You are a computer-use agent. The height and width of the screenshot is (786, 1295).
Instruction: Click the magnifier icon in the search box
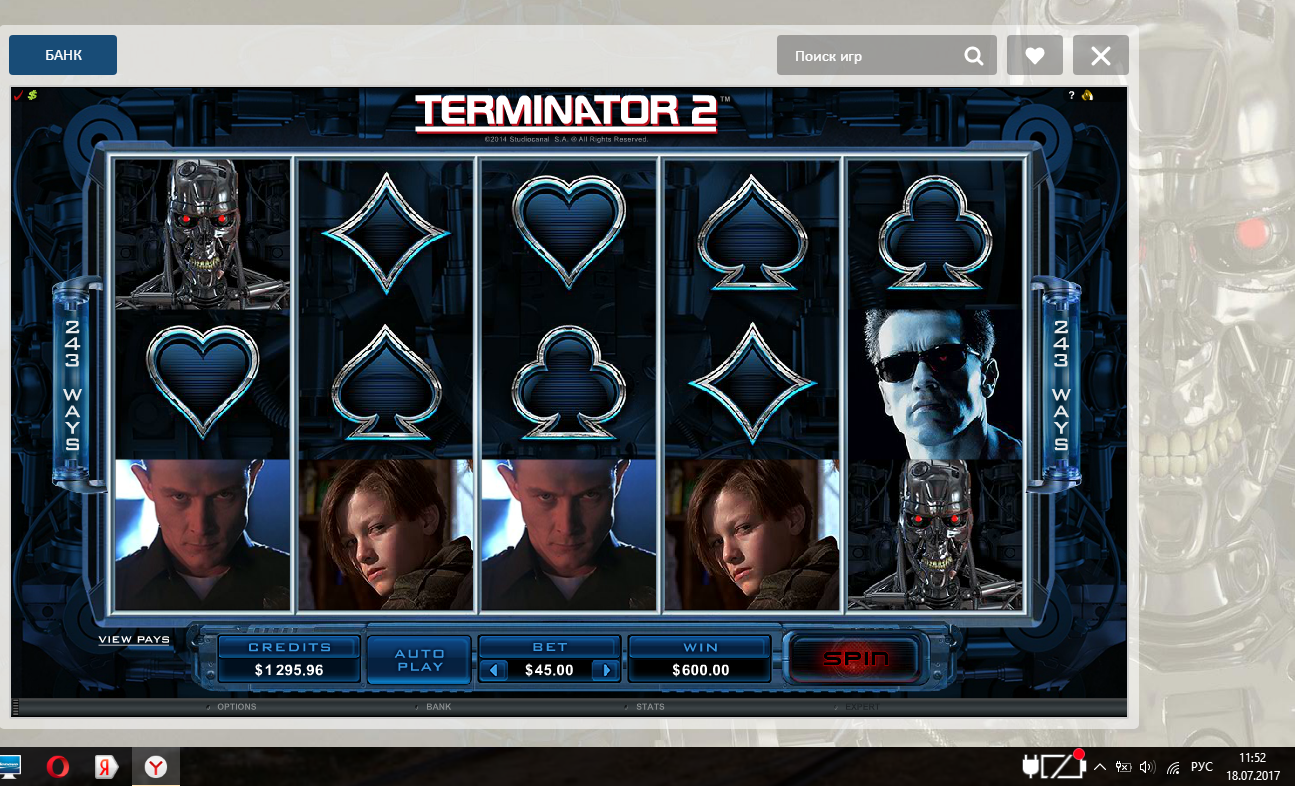tap(973, 56)
